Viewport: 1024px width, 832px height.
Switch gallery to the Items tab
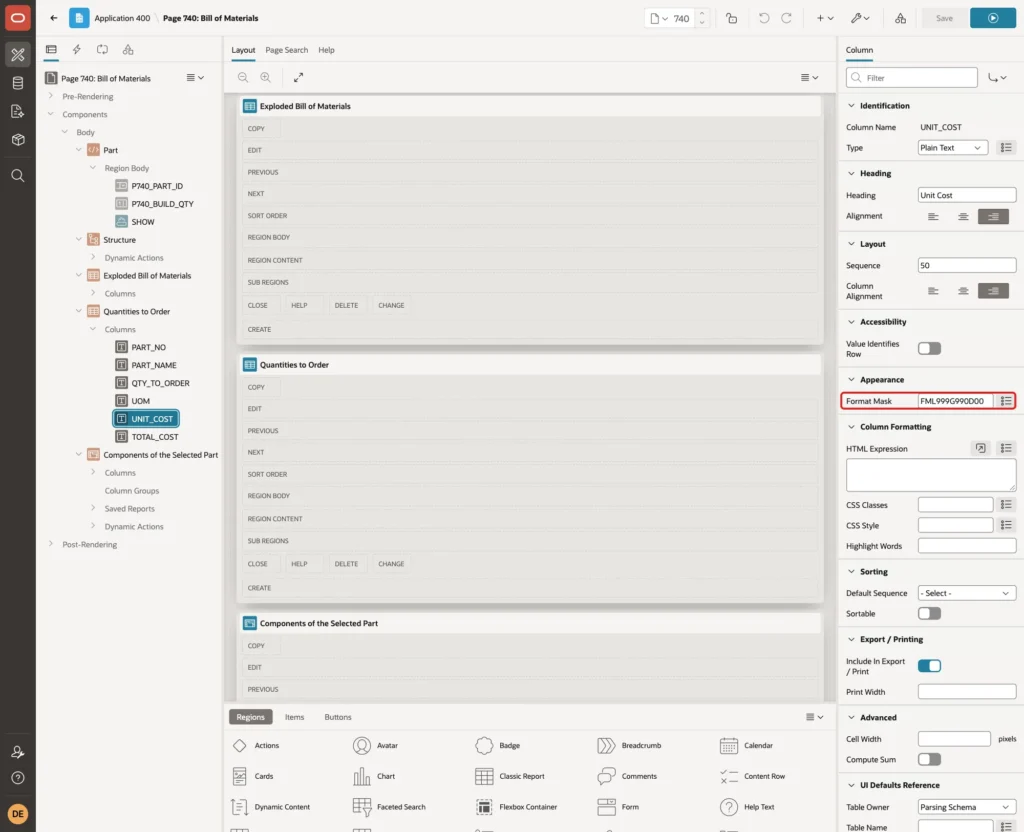coord(295,717)
